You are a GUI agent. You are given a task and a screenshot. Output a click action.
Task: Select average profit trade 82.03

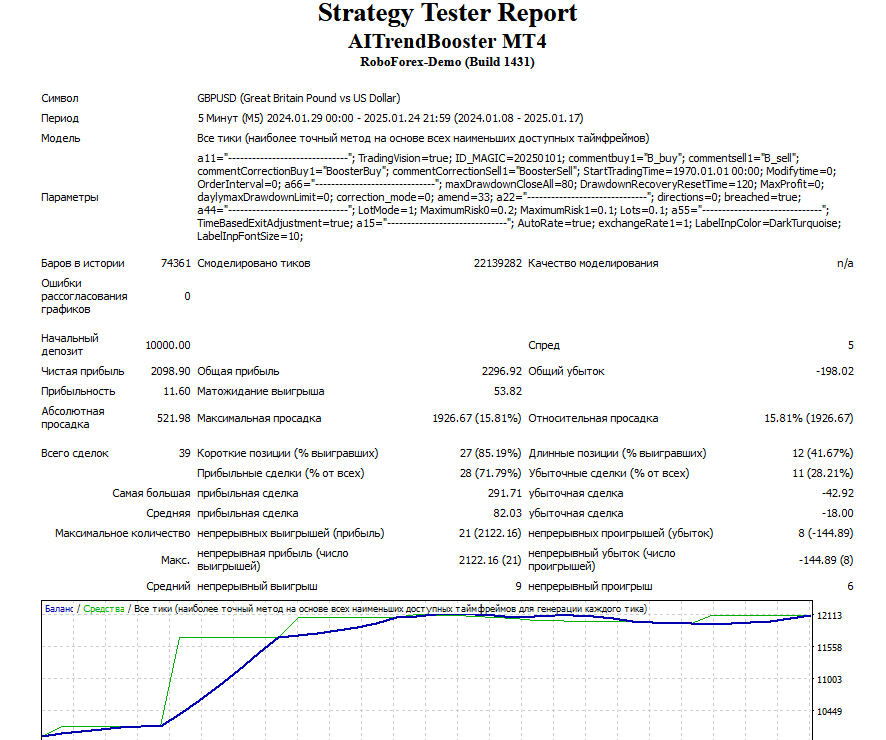[x=507, y=513]
